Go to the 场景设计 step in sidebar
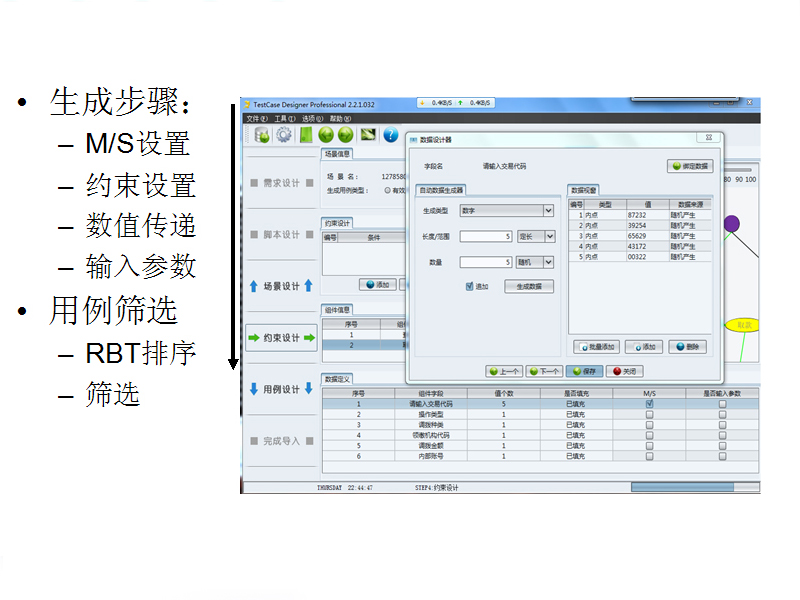This screenshot has height=600, width=800. [281, 286]
